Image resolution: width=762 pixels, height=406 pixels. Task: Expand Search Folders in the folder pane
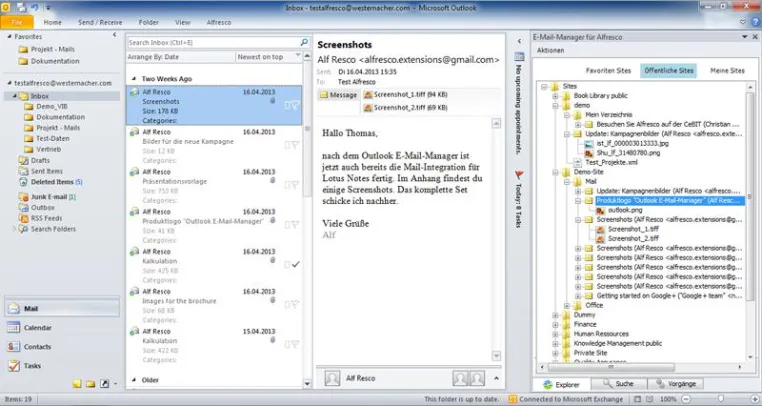[14, 229]
